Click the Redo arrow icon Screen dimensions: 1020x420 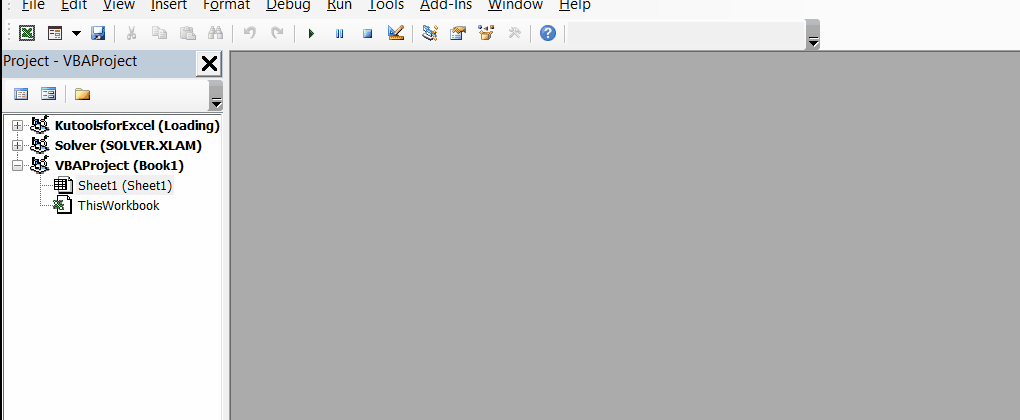(277, 33)
